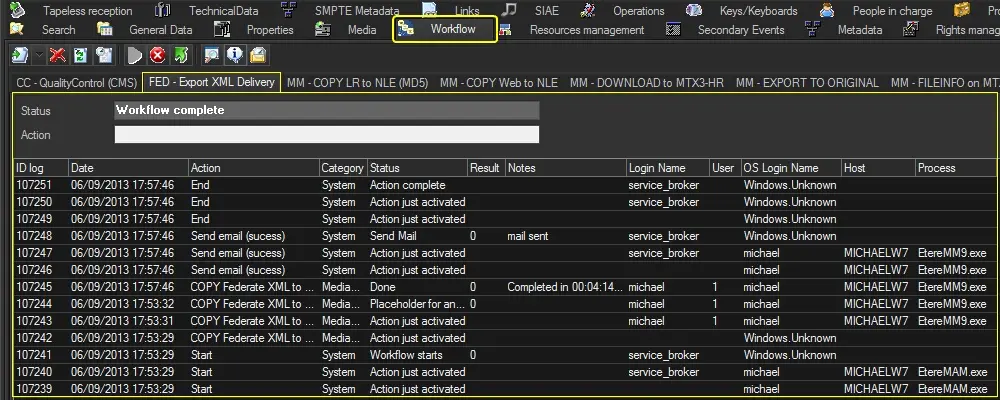Click the red X delete toolbar icon

[57, 55]
